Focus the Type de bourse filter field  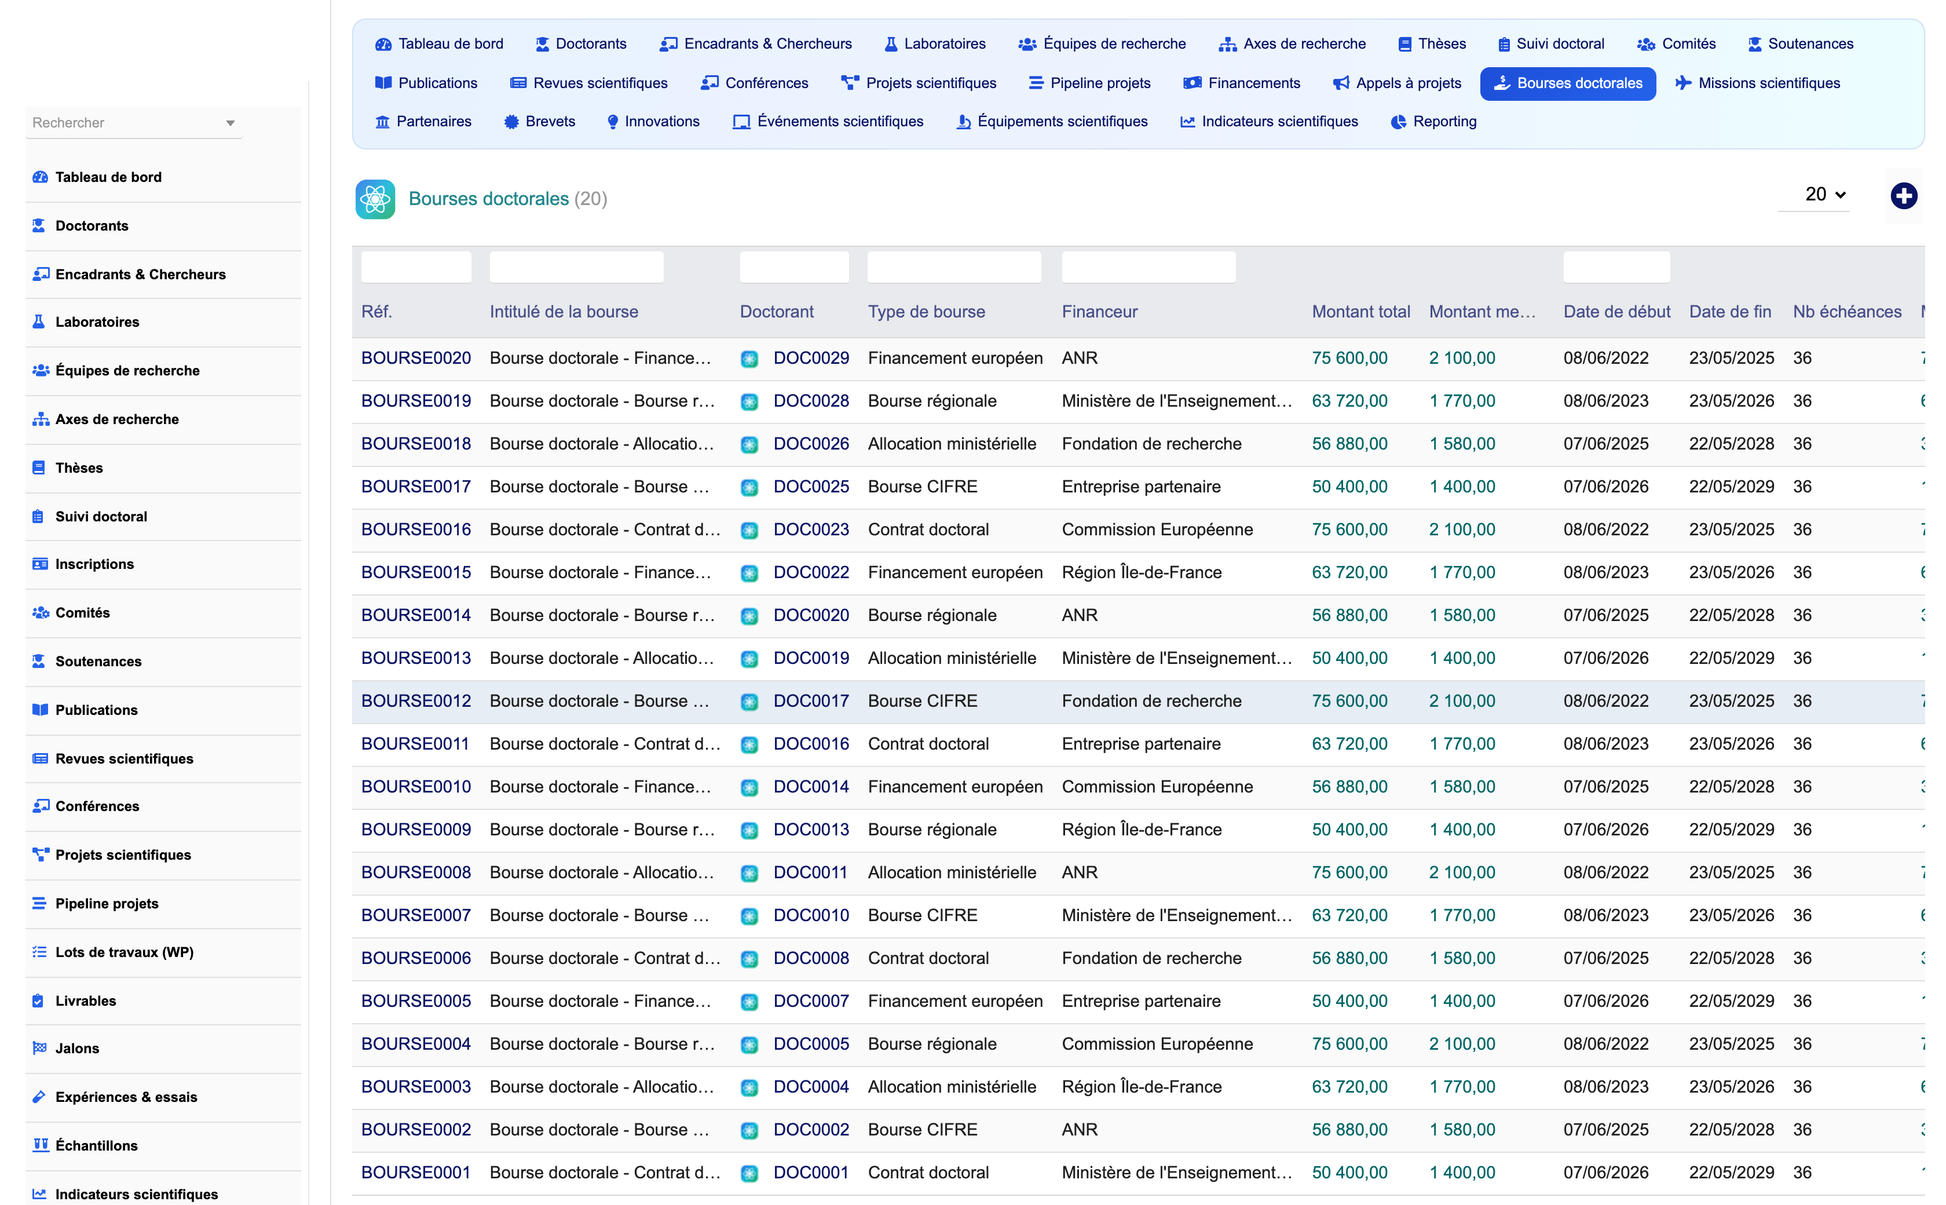(x=954, y=267)
